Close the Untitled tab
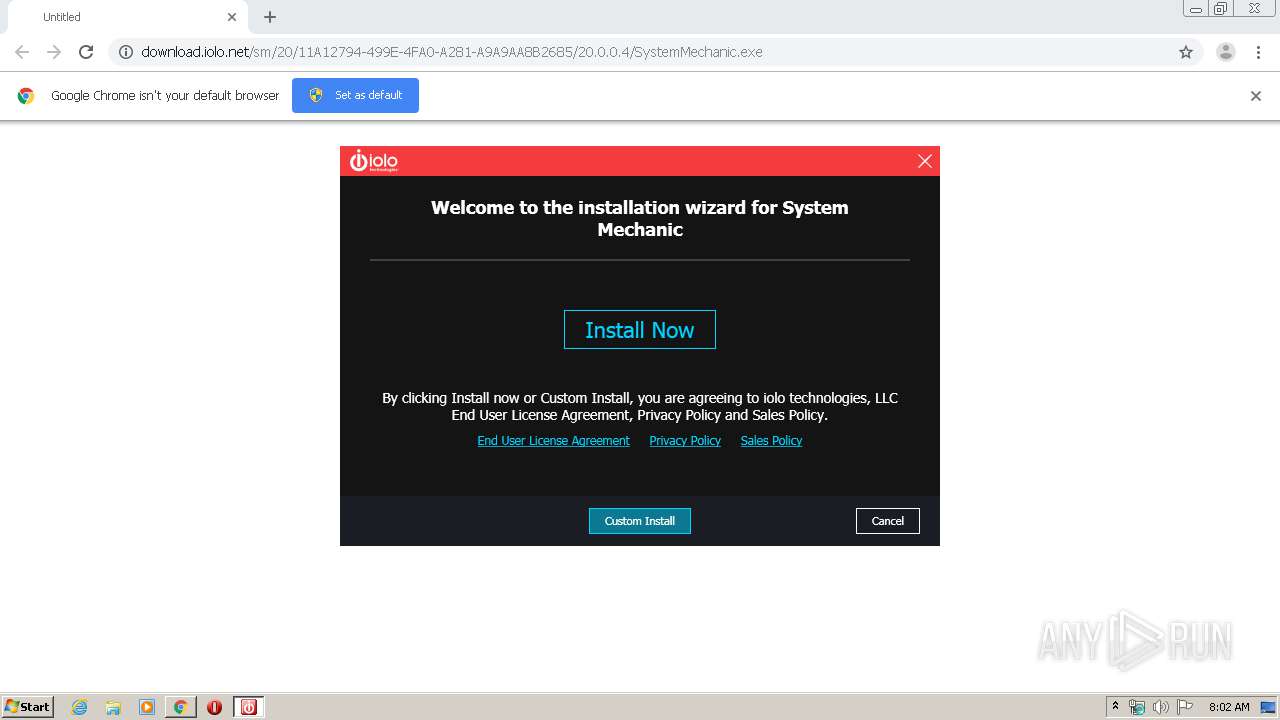Viewport: 1280px width, 720px height. pos(232,17)
